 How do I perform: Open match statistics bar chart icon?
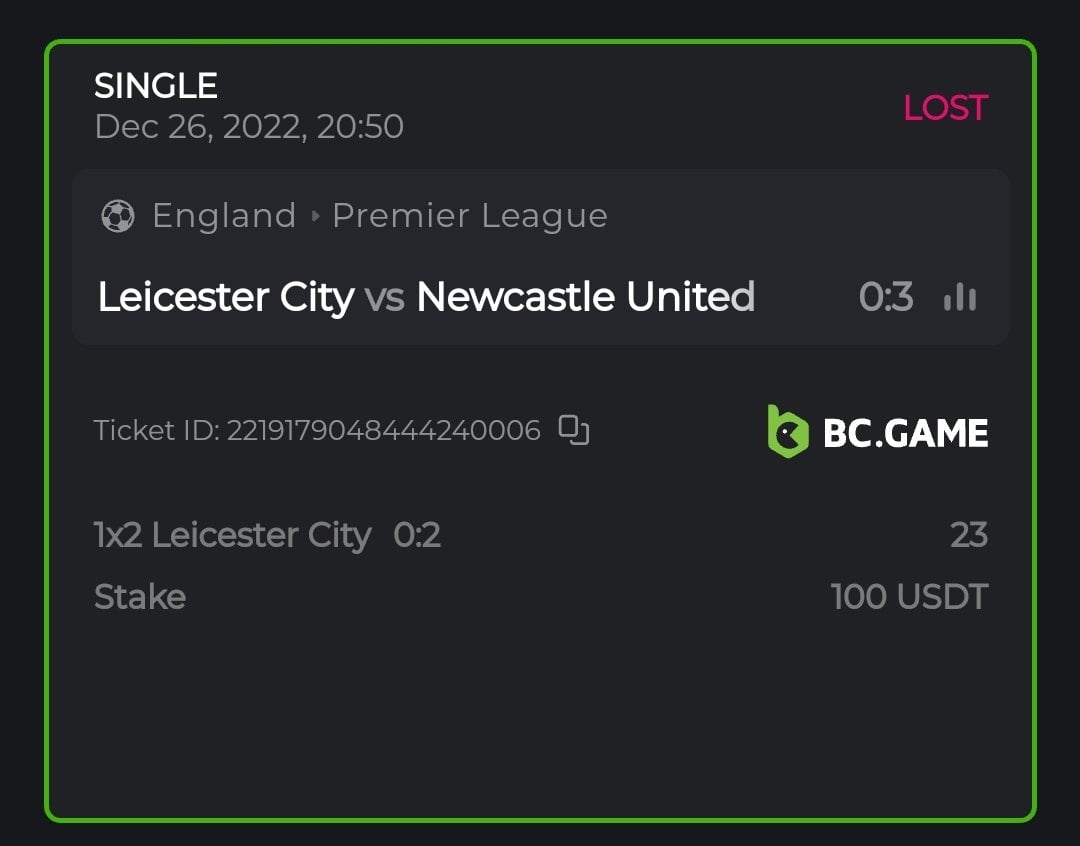(x=960, y=297)
